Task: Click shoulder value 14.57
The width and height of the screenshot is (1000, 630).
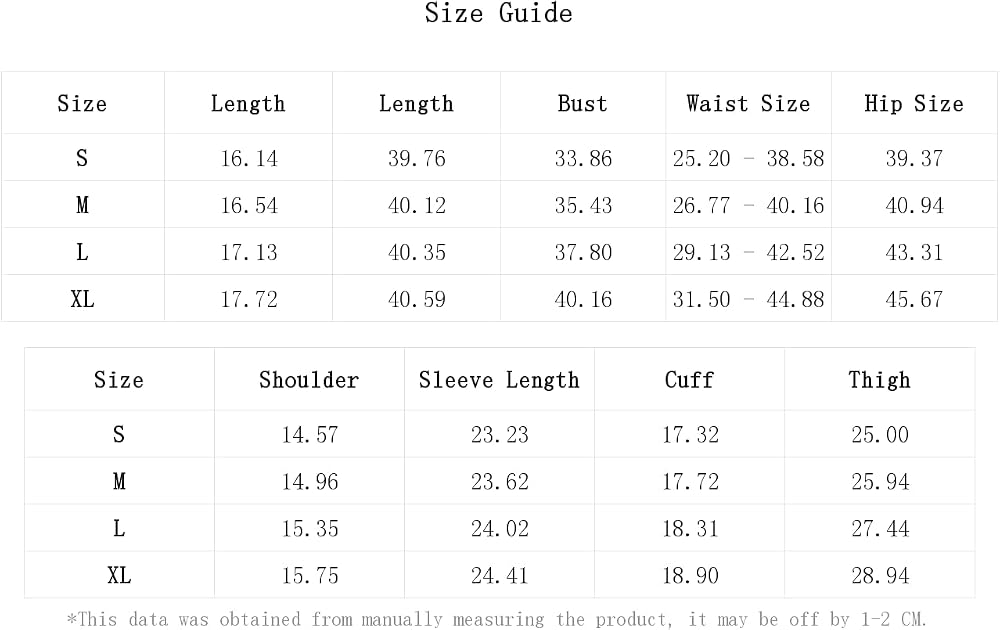Action: pyautogui.click(x=310, y=435)
